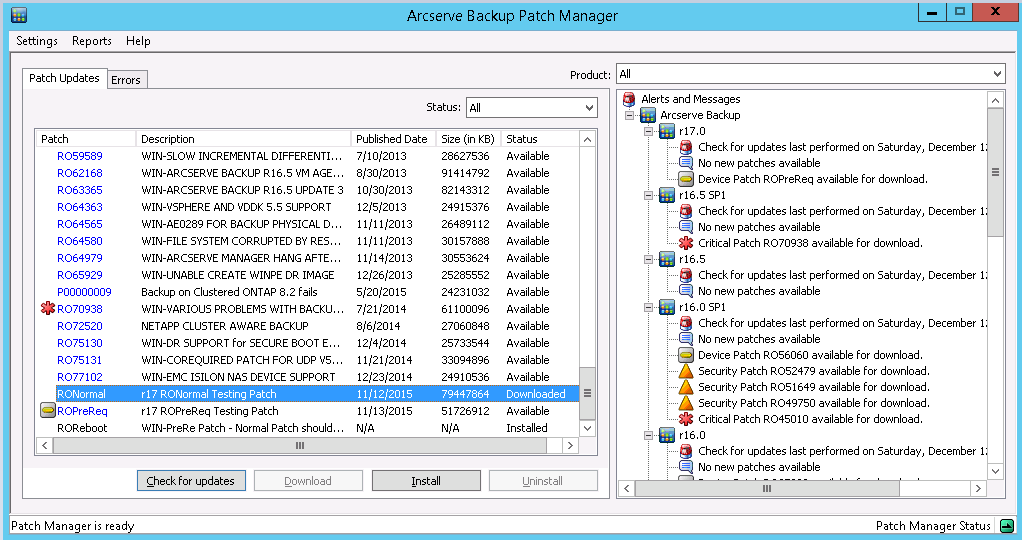Select the Patch Updates tab

pyautogui.click(x=64, y=78)
